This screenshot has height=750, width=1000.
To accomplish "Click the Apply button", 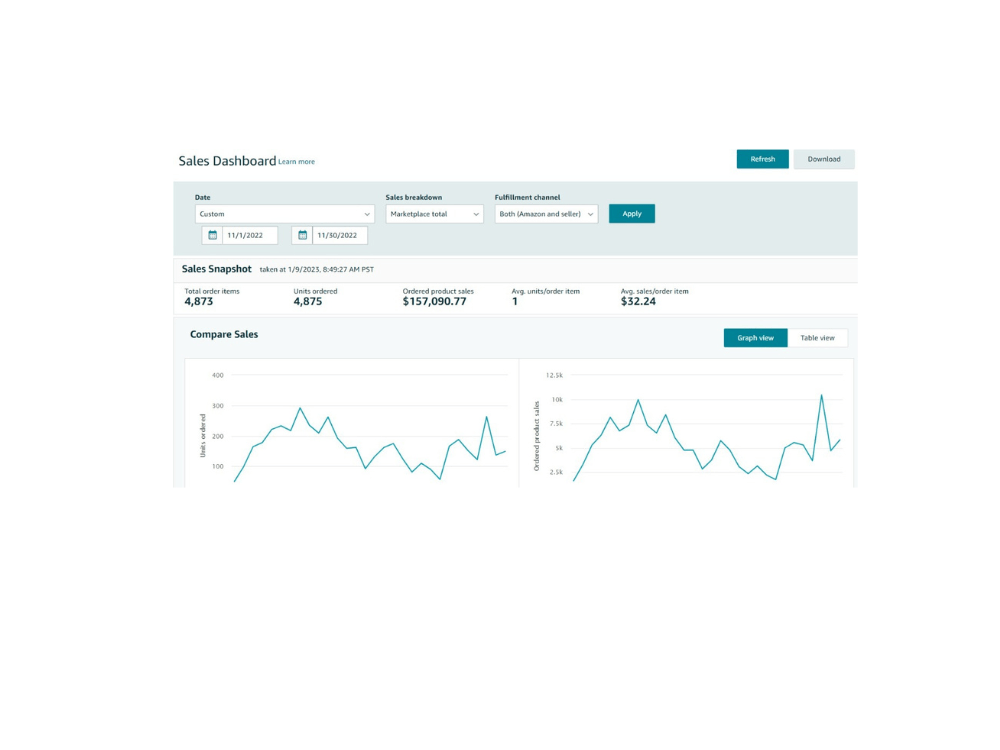I will 631,214.
